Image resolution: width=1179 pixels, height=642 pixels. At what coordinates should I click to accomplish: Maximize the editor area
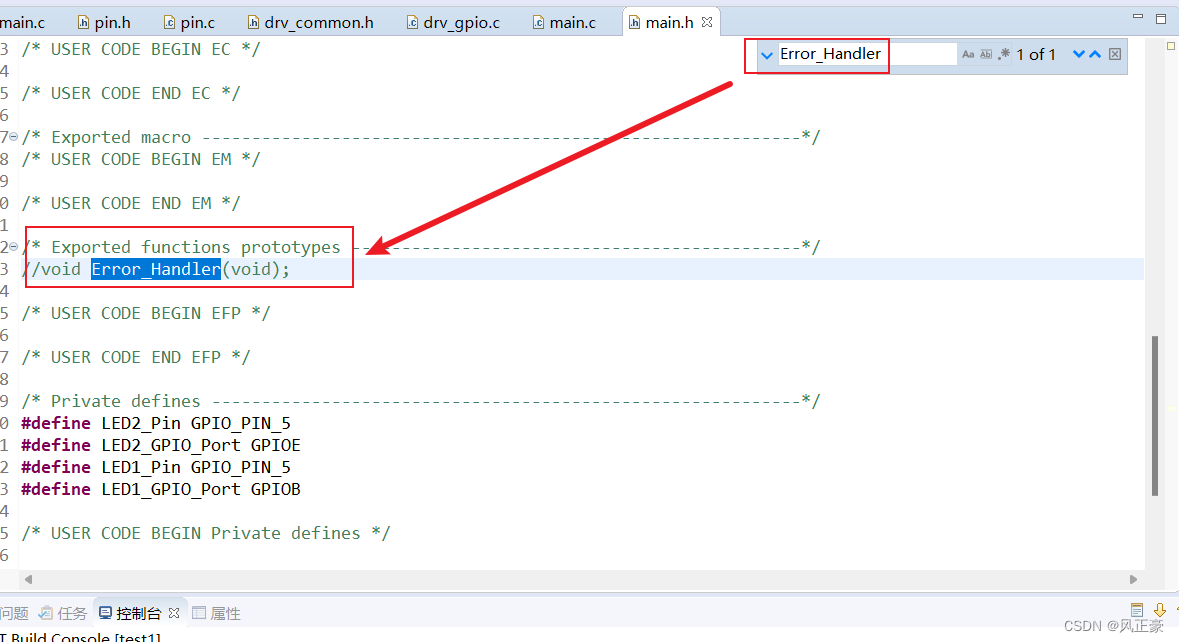(1161, 18)
